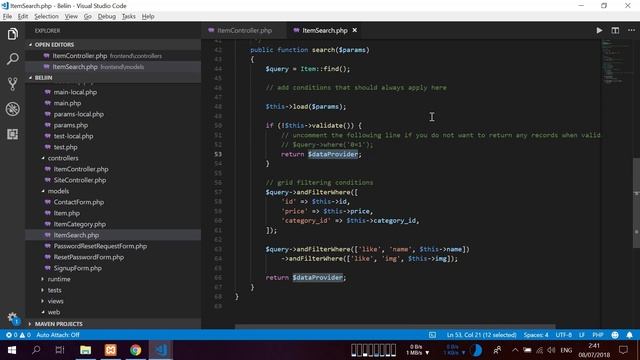Open the Explorer view in activity bar
This screenshot has width=640, height=360.
13,34
